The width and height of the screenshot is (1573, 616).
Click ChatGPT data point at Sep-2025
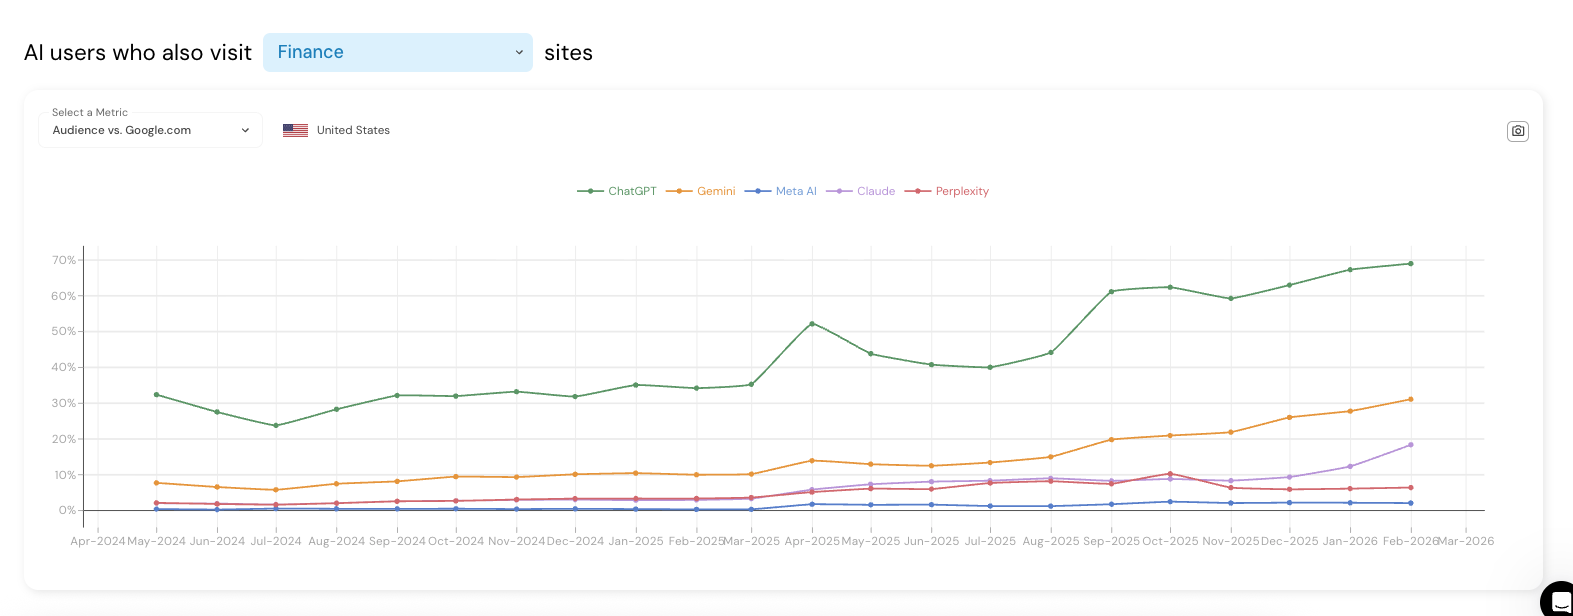click(x=1111, y=291)
